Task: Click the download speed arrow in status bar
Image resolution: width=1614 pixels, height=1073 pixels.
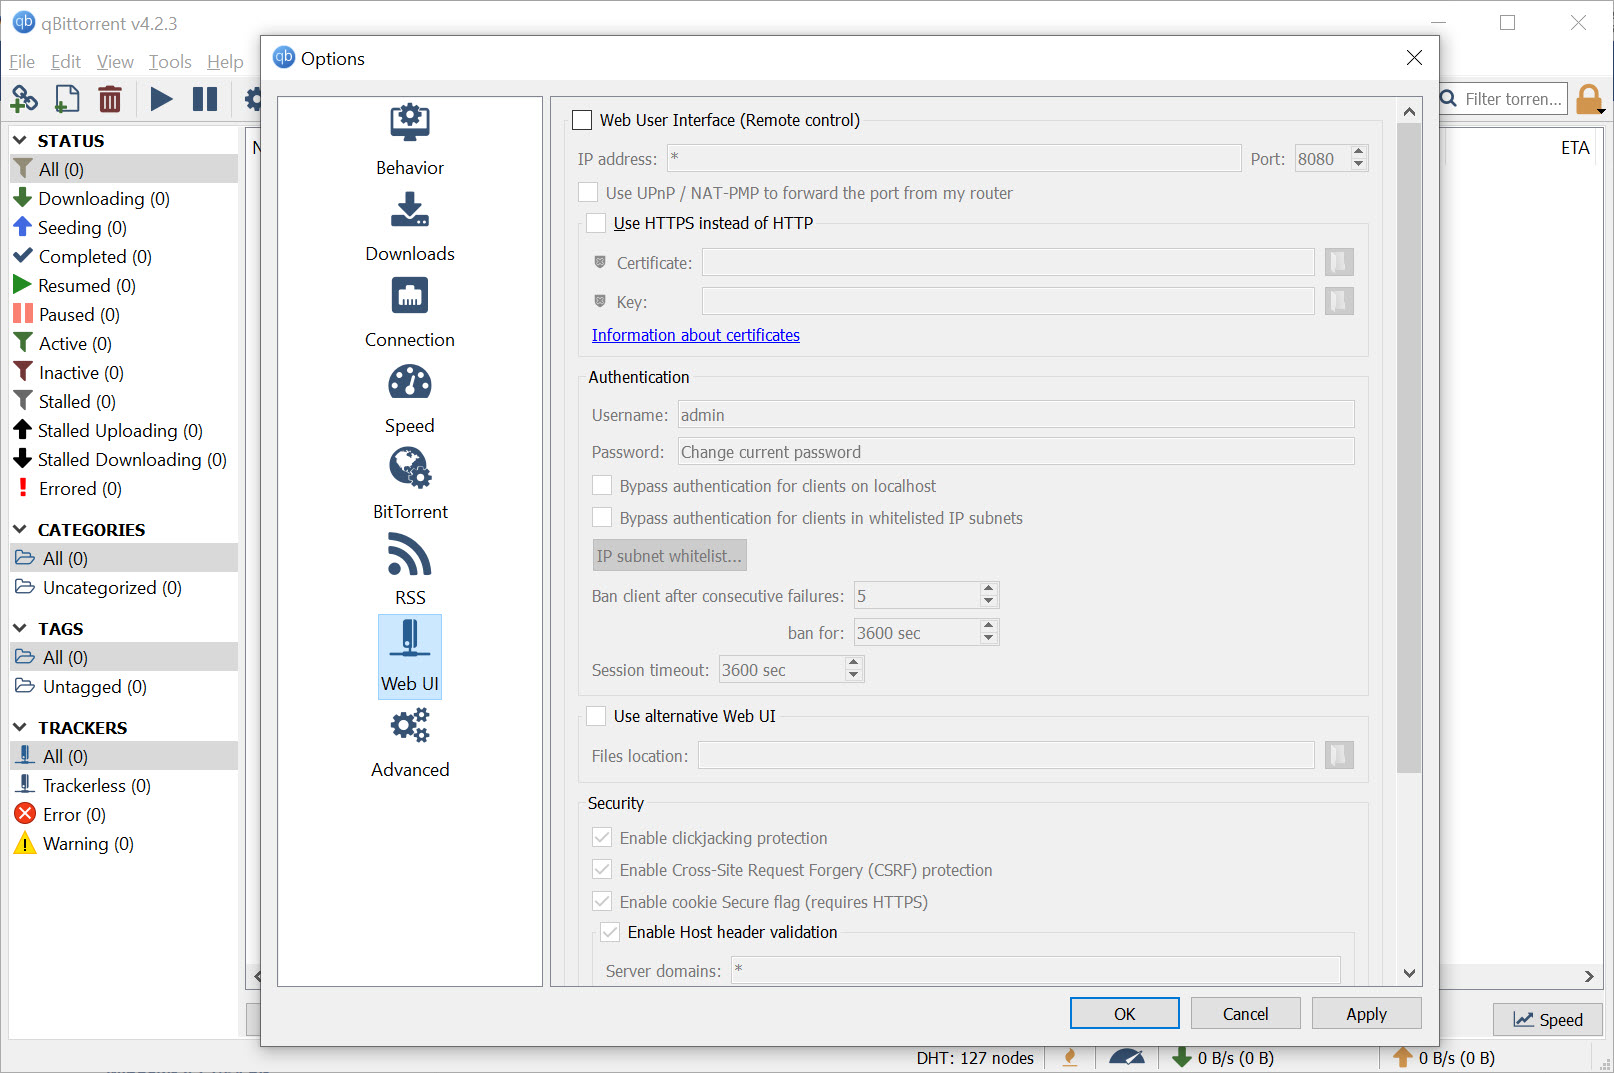Action: click(x=1182, y=1057)
